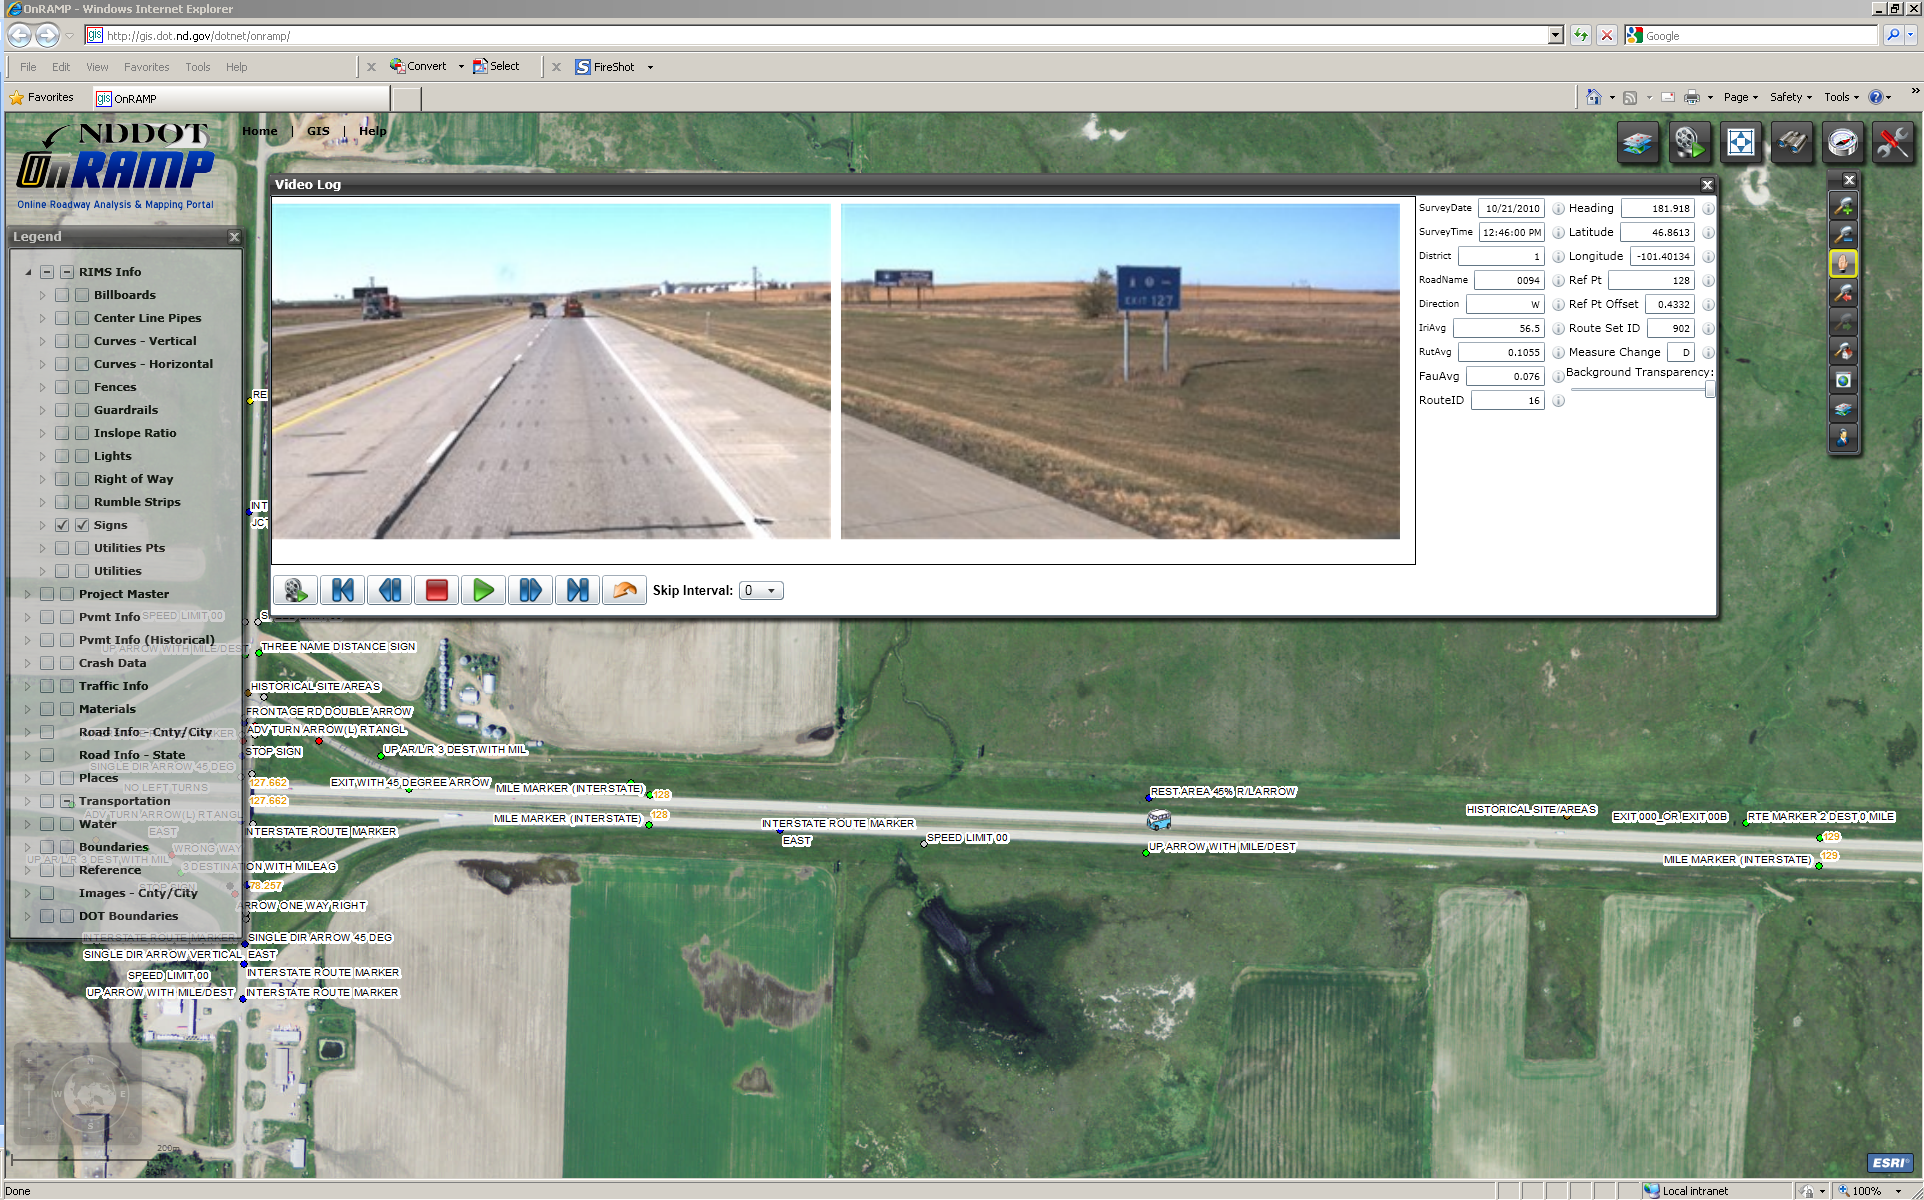Open the binoculars search tool
This screenshot has width=1924, height=1200.
tap(1792, 143)
